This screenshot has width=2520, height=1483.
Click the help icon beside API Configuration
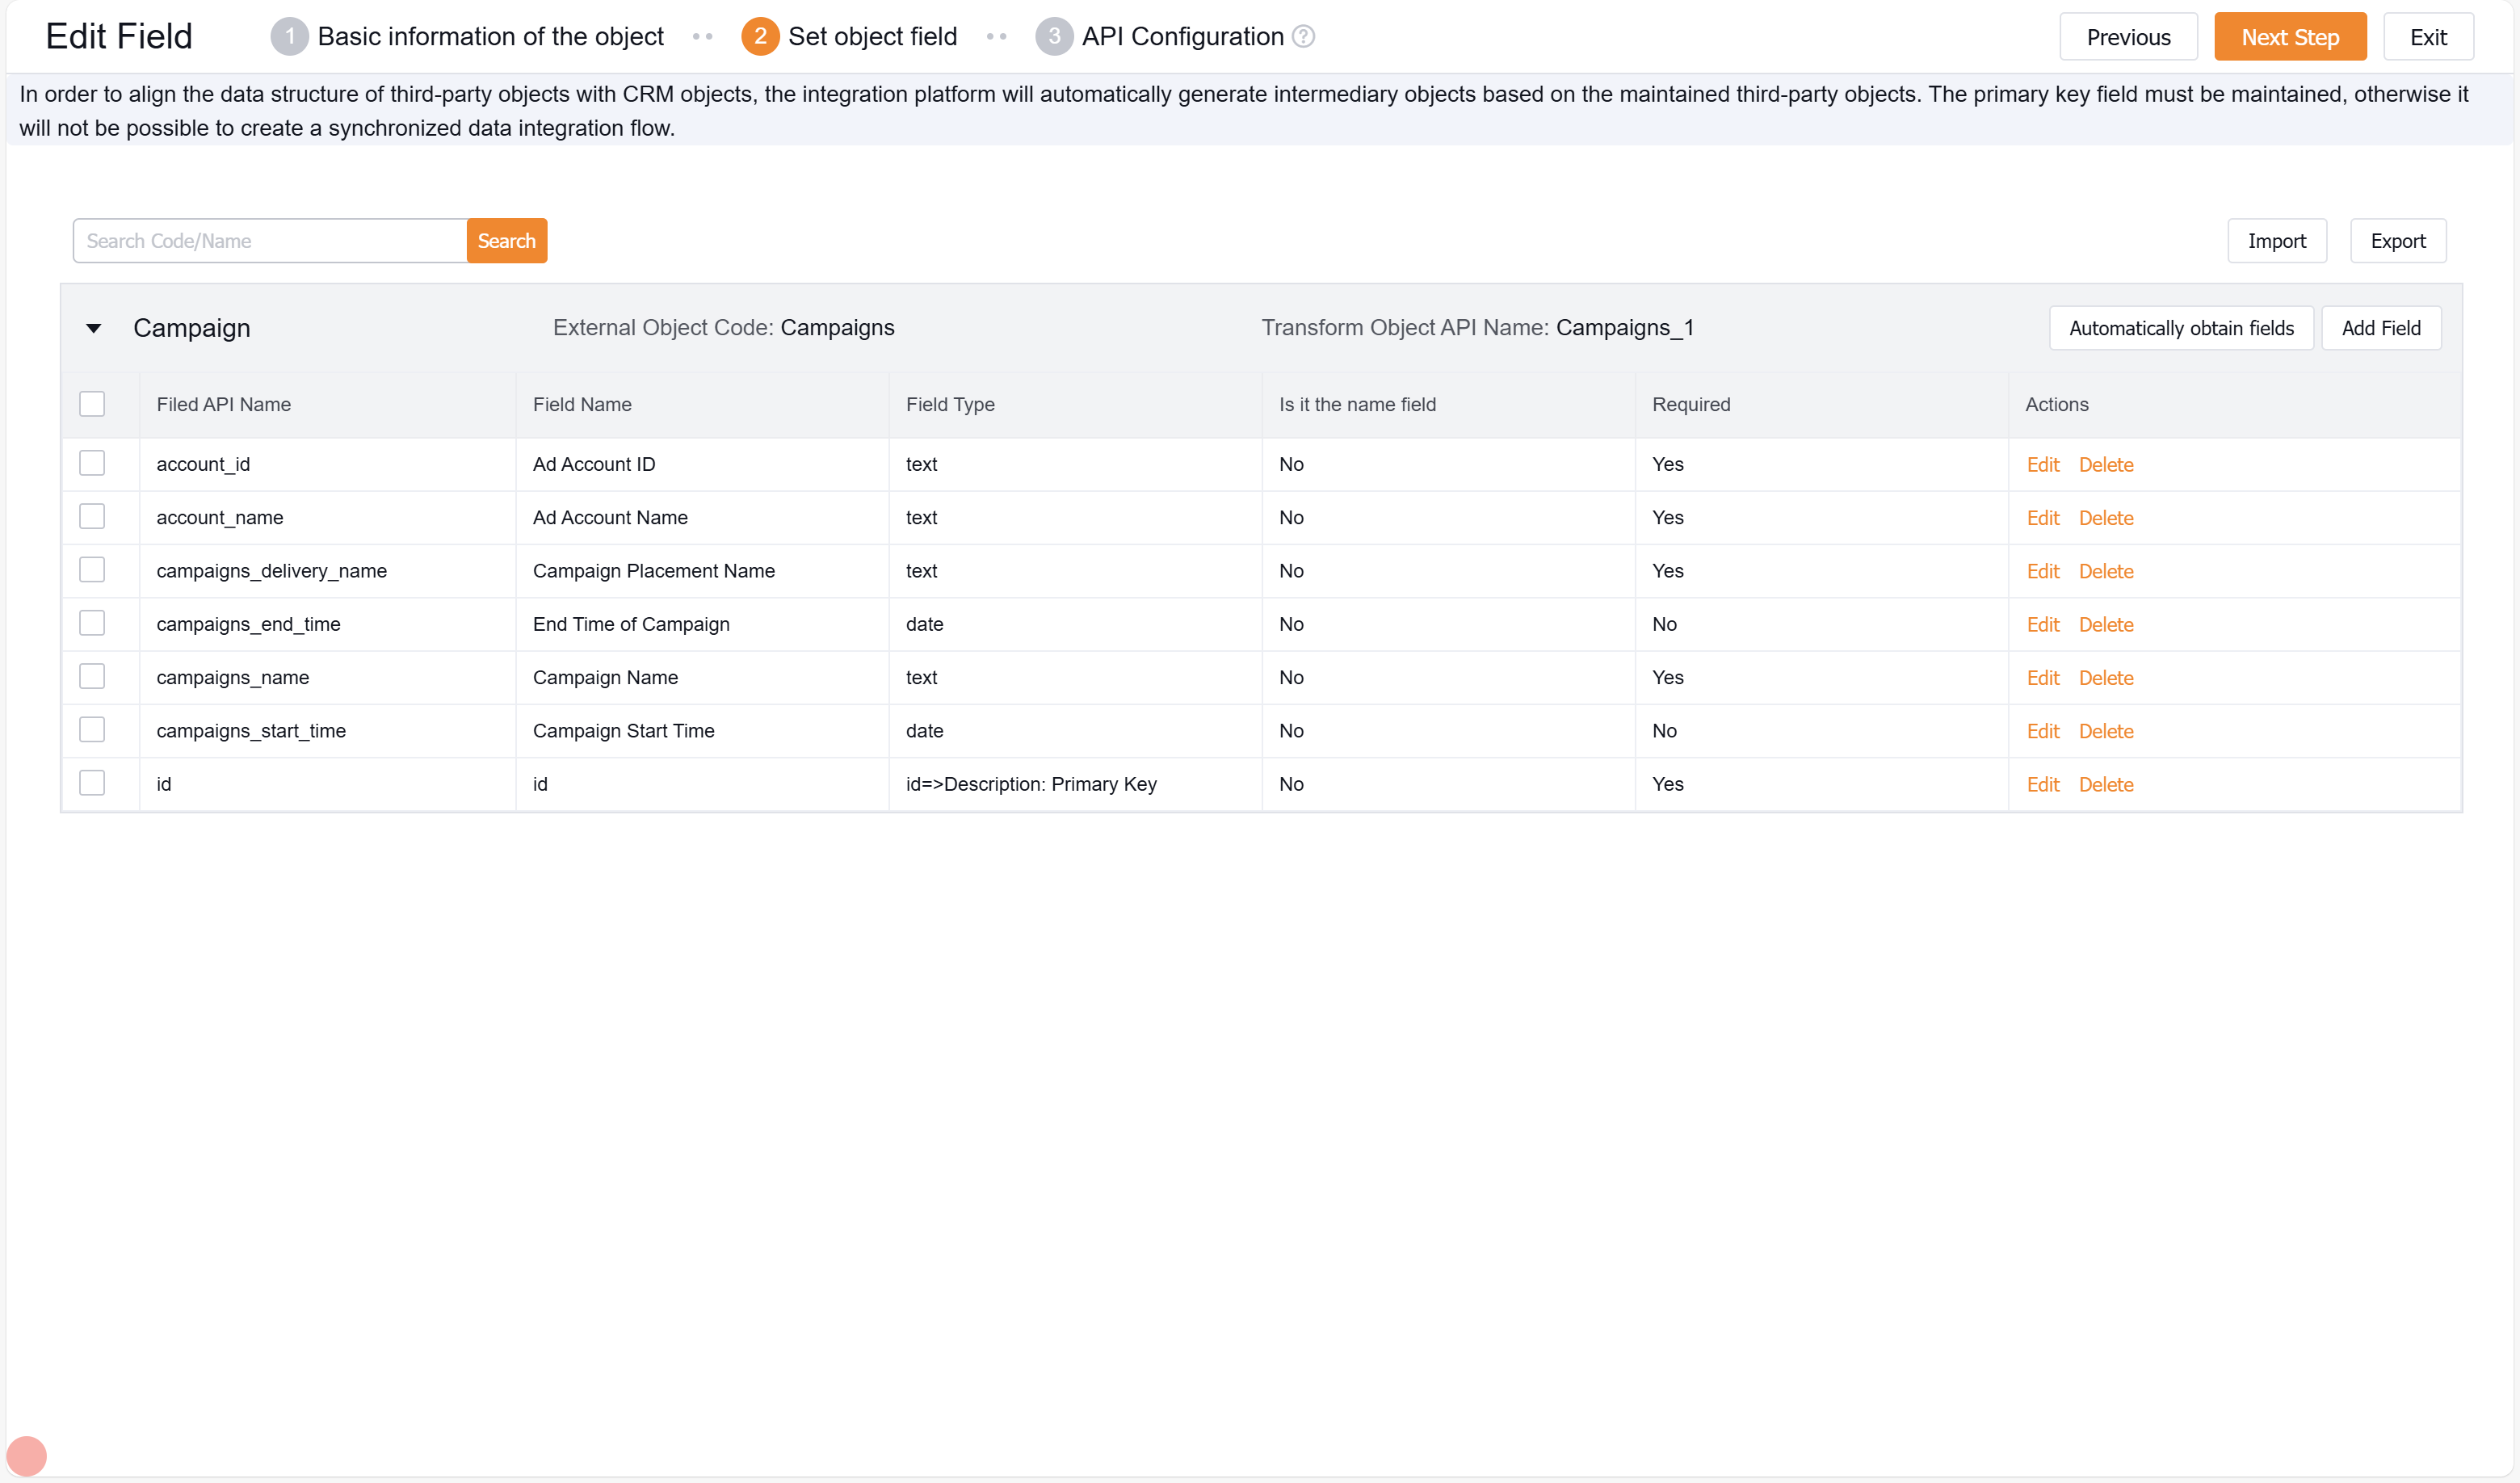(x=1303, y=37)
